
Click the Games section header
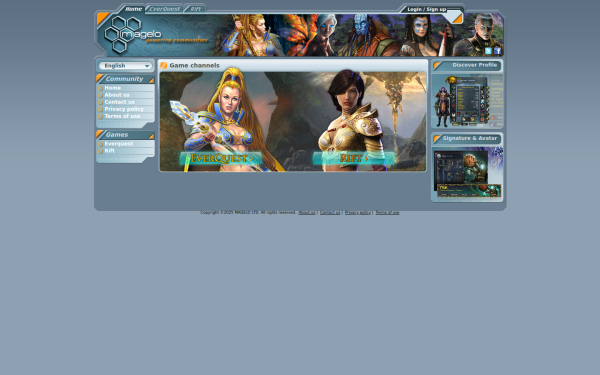click(125, 135)
